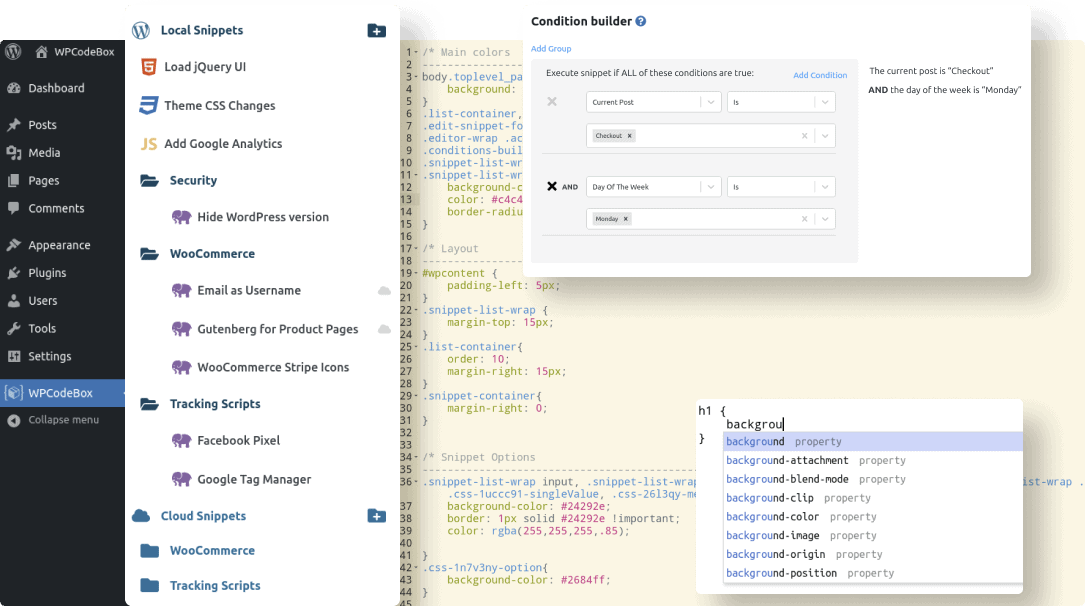Toggle cloud sync for Email as Username
Viewport: 1085px width, 606px height.
(385, 290)
